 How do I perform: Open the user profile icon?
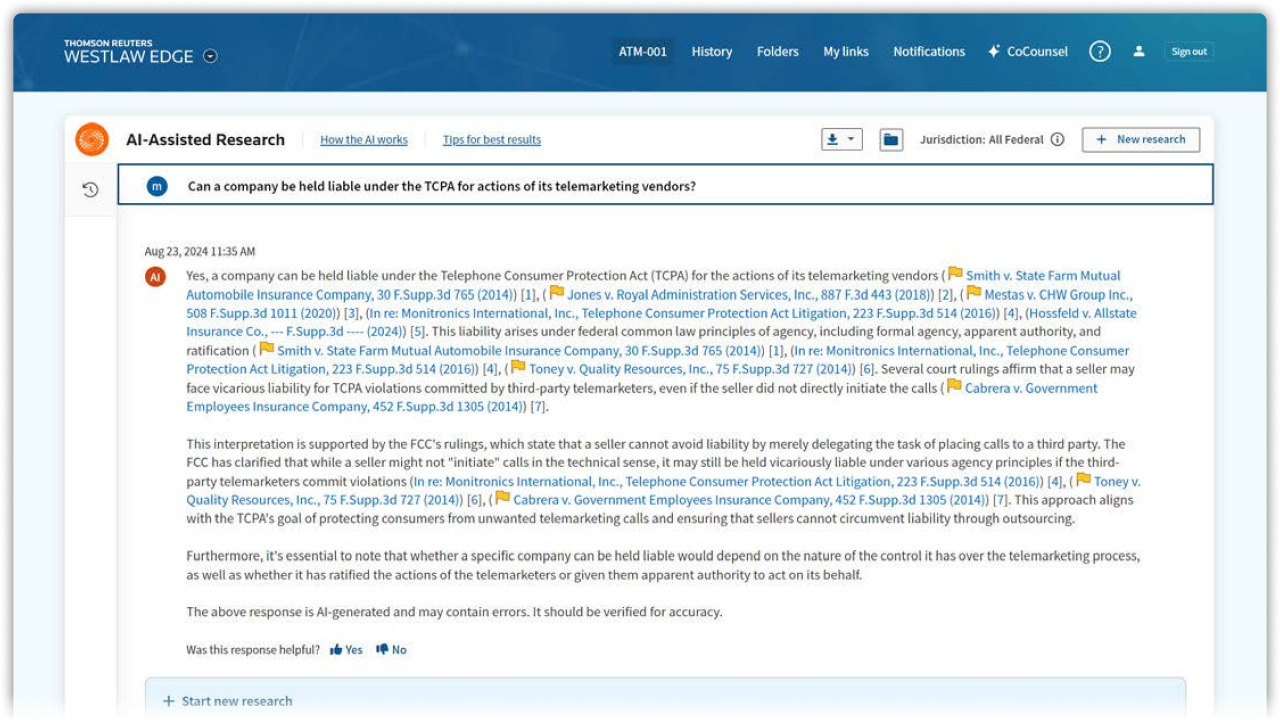pyautogui.click(x=1138, y=52)
